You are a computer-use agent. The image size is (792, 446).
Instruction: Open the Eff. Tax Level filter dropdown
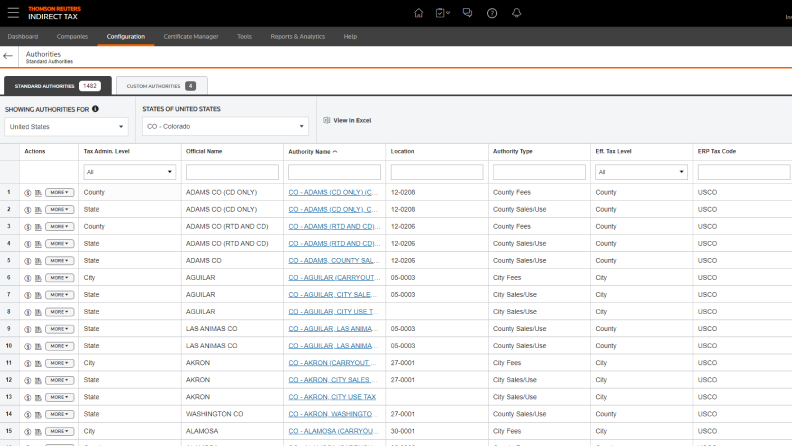click(640, 172)
